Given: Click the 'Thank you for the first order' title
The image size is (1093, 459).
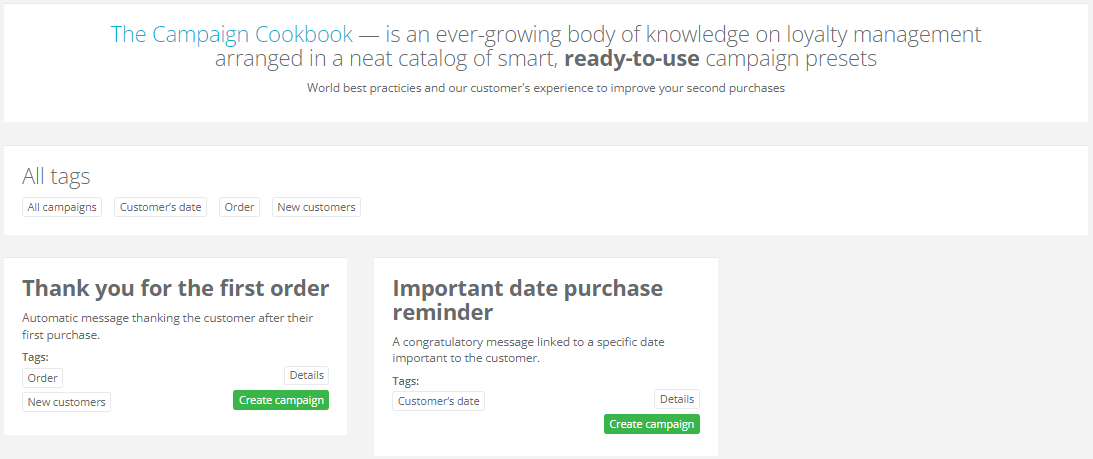Looking at the screenshot, I should point(176,289).
